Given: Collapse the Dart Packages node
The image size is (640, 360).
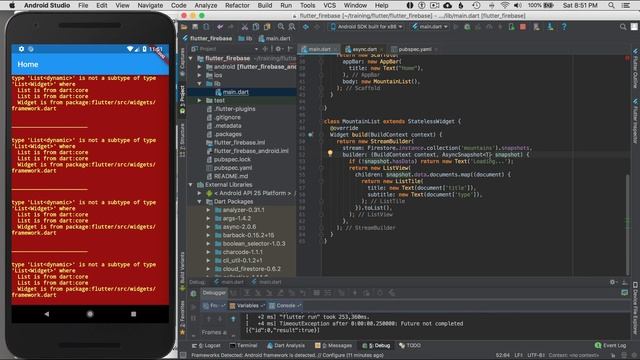Looking at the screenshot, I should click(199, 202).
